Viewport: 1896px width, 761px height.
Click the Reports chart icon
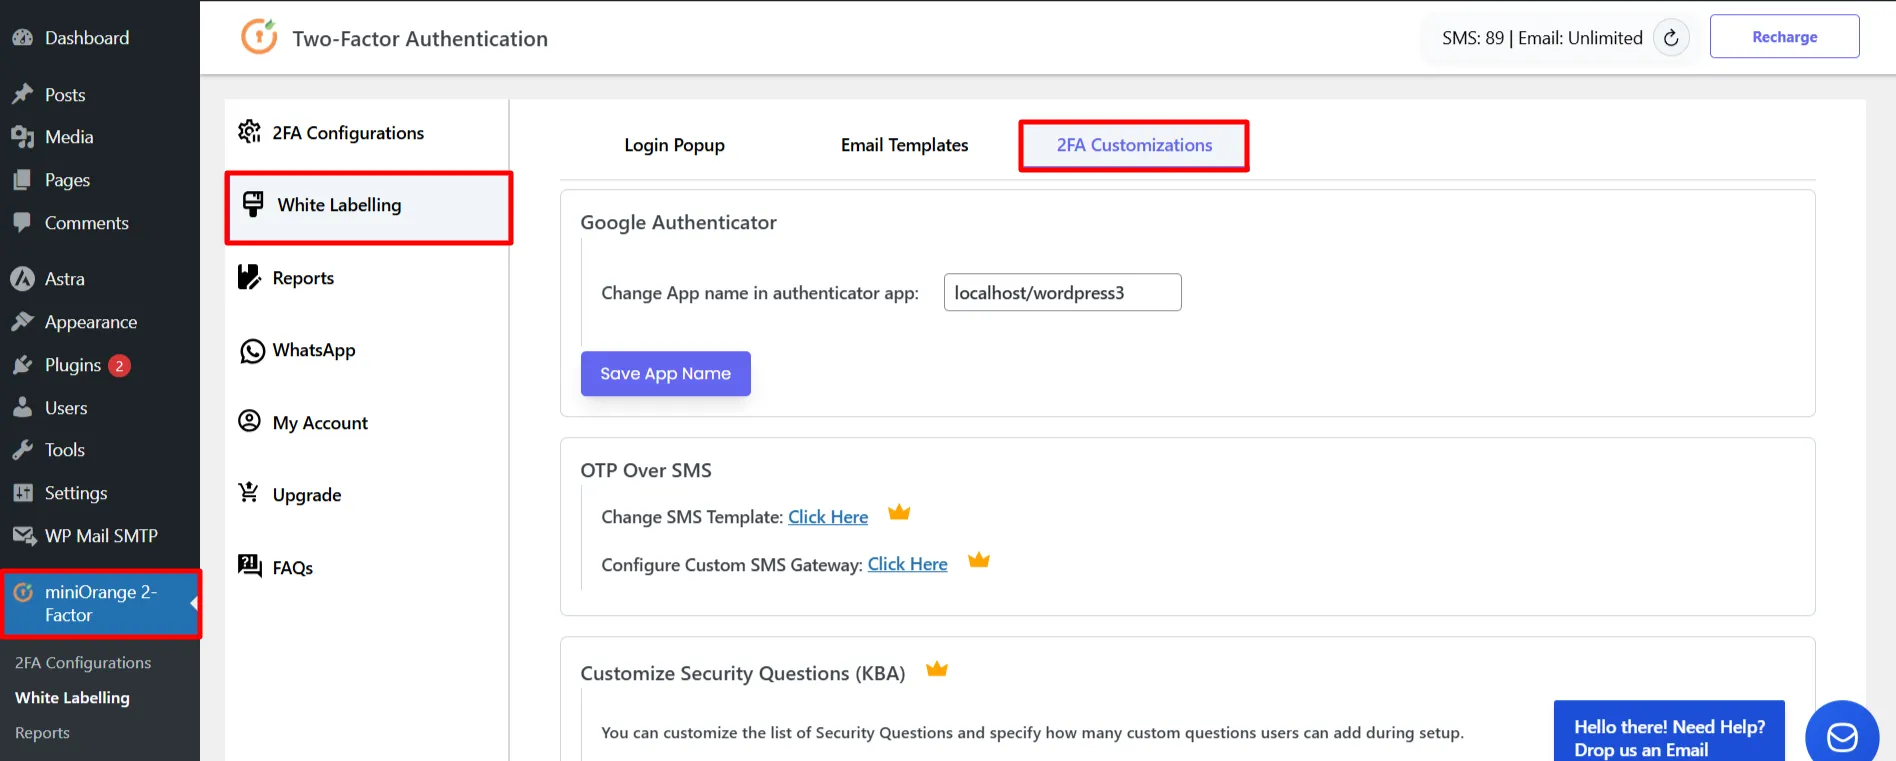point(249,277)
